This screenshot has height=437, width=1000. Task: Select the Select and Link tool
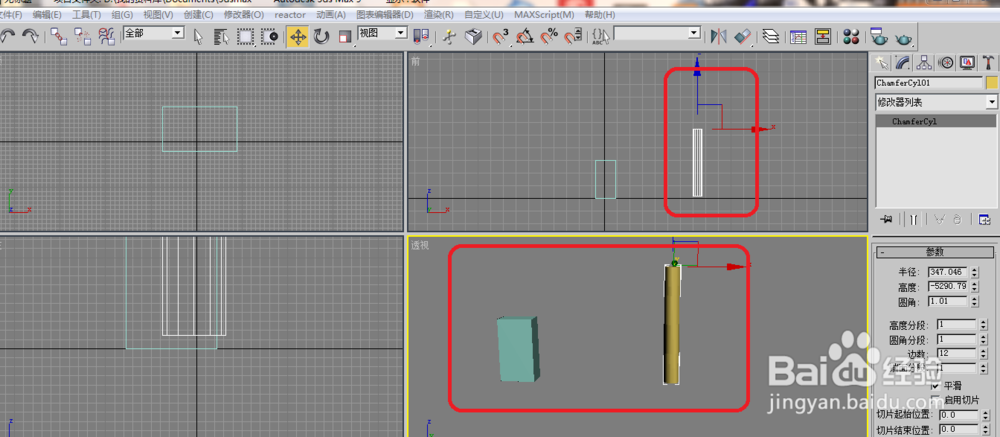(59, 36)
